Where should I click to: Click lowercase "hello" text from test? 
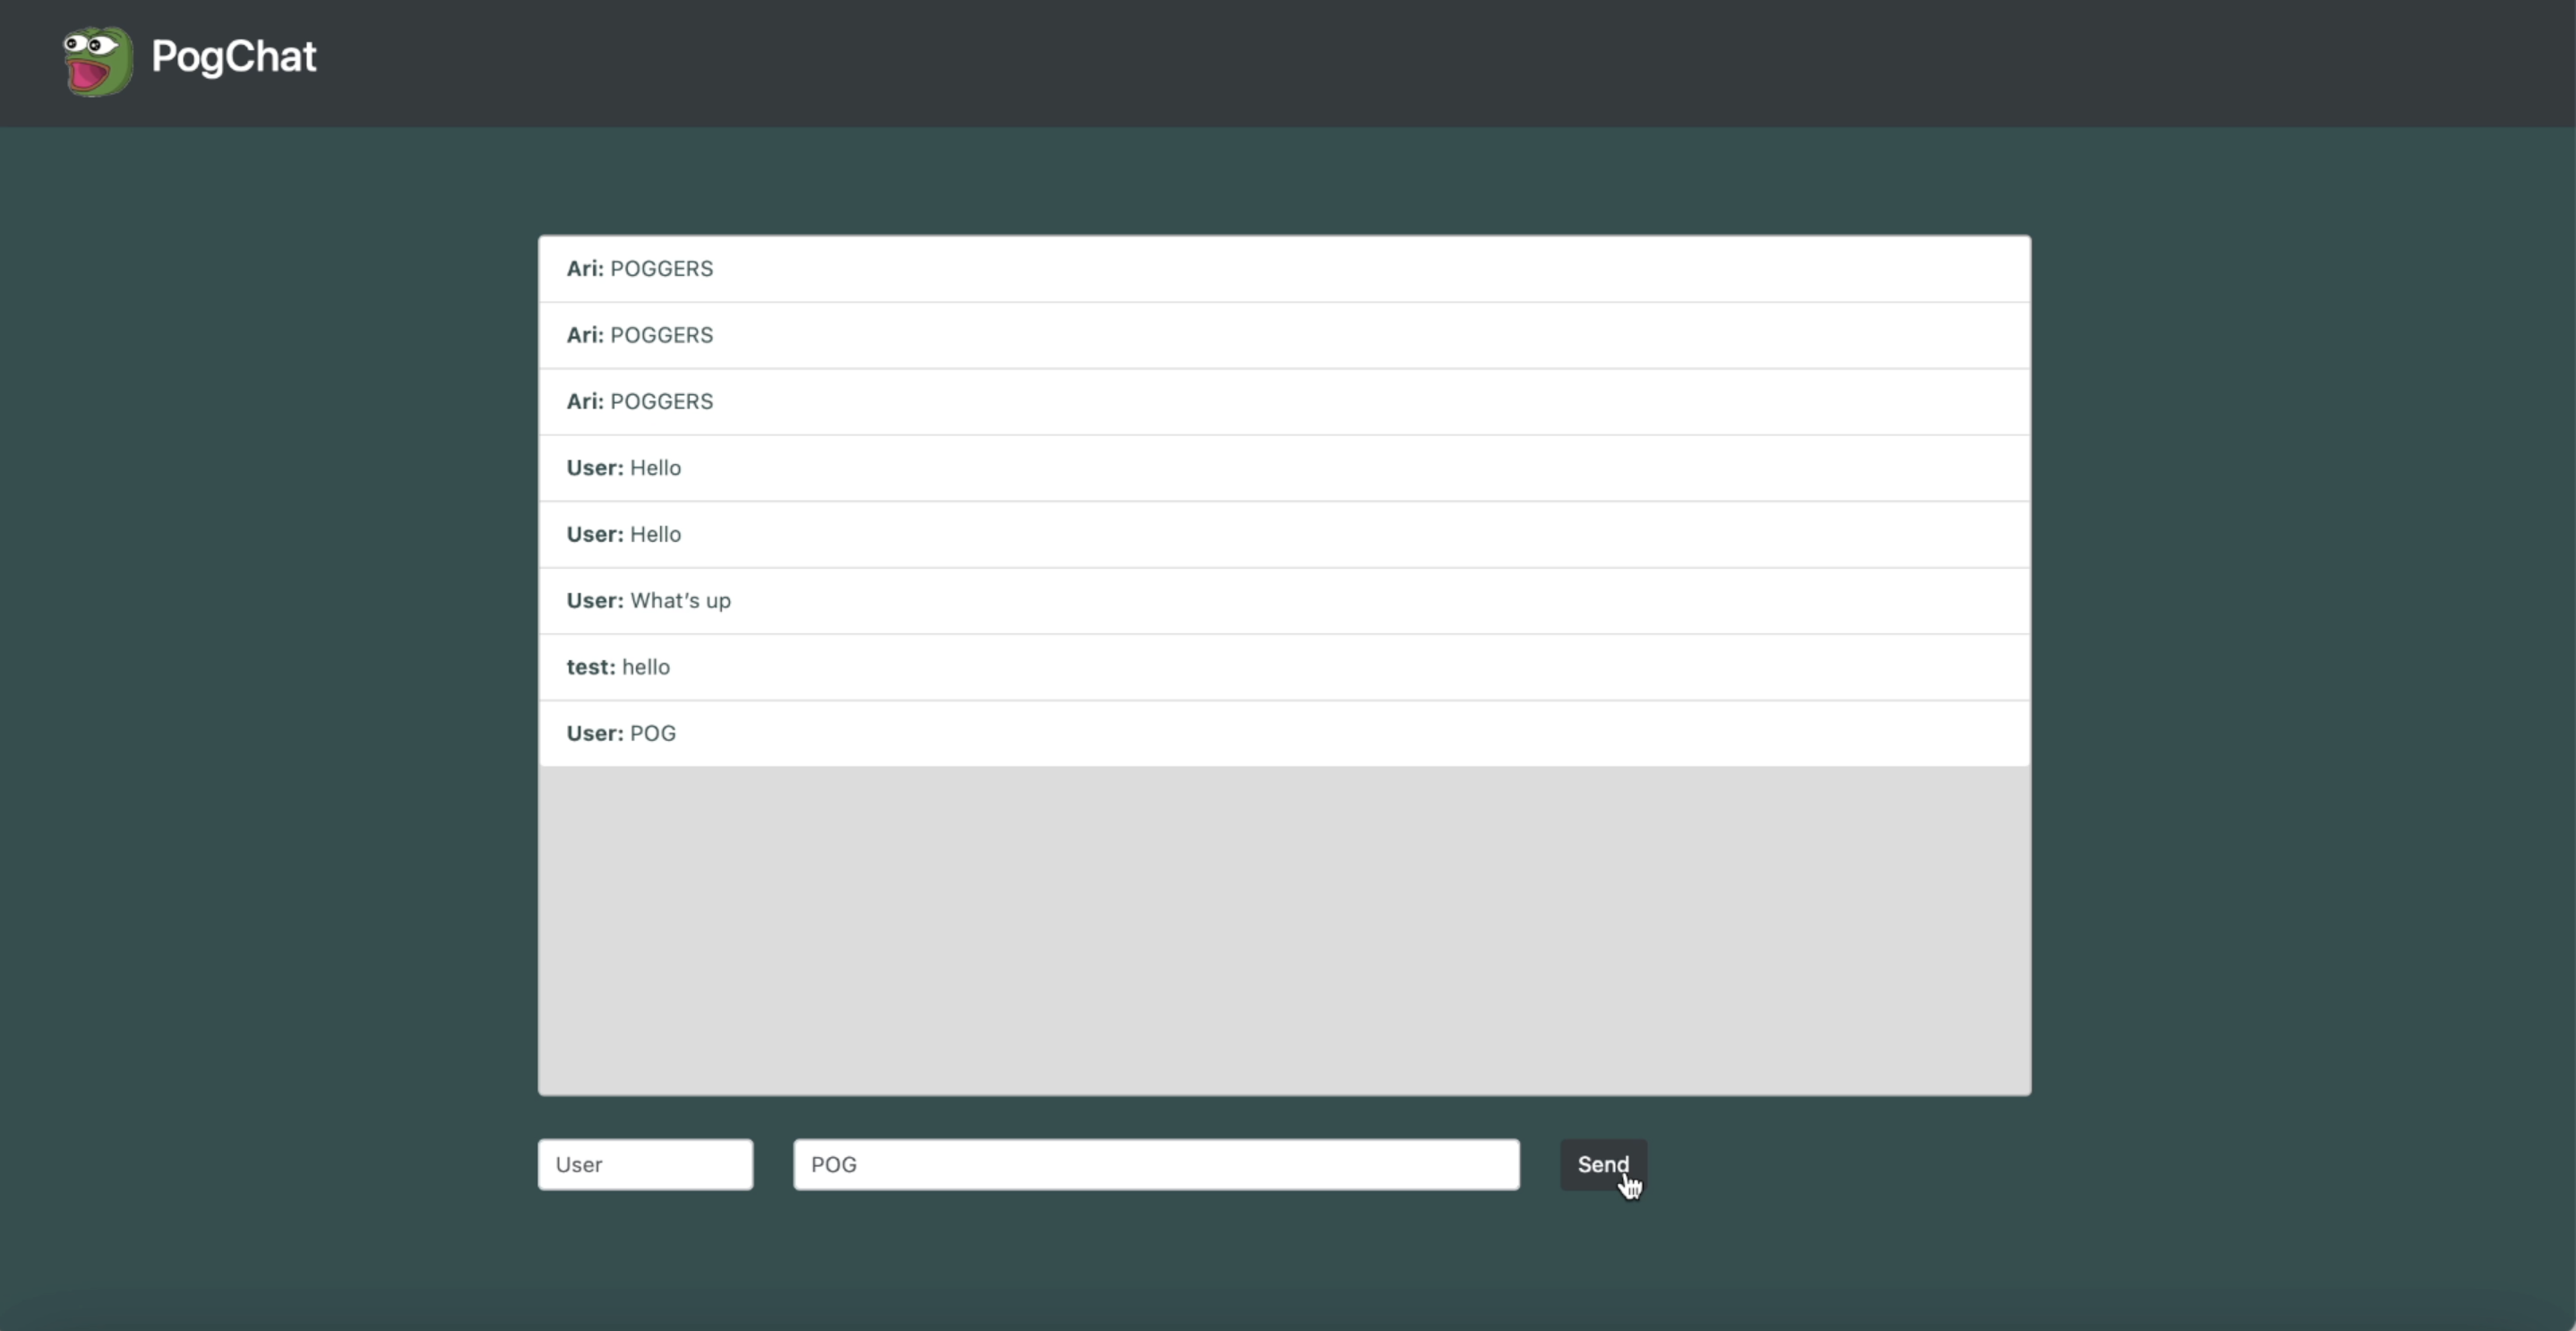tap(646, 667)
